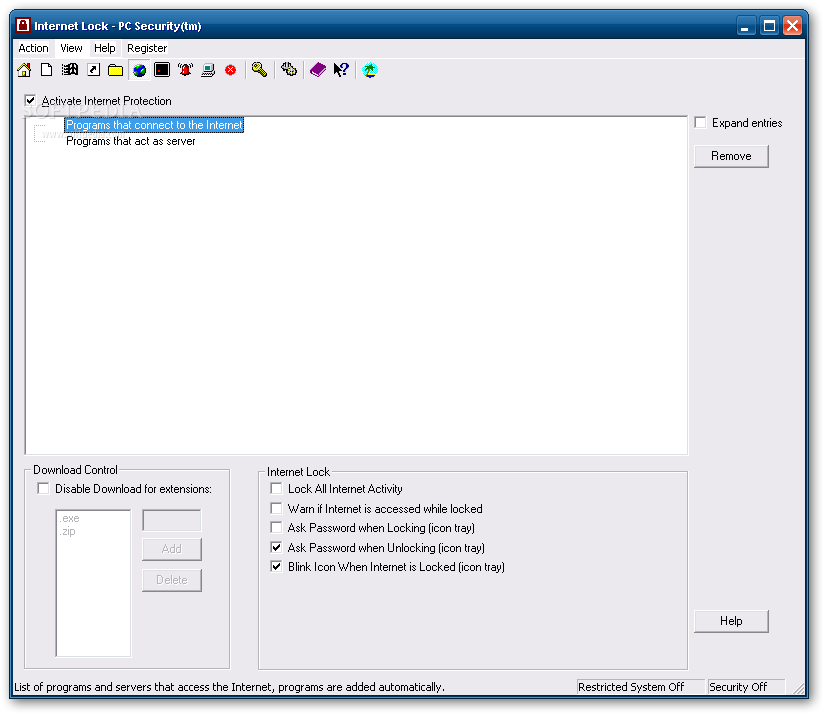Viewport: 824px width, 714px height.
Task: Click the Security Off status panel
Action: [746, 687]
